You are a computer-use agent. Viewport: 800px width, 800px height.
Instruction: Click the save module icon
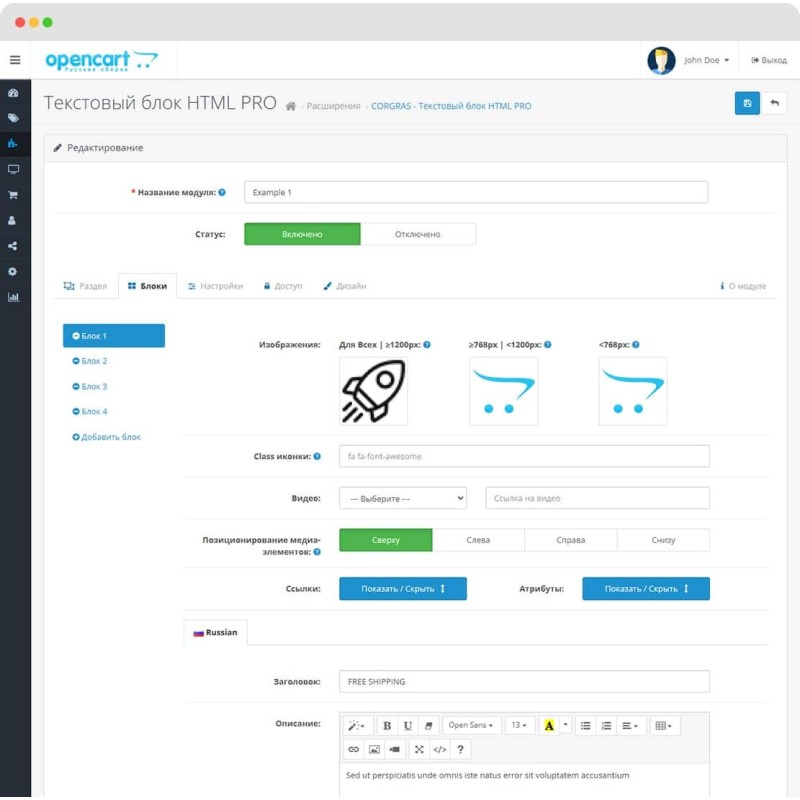tap(747, 103)
